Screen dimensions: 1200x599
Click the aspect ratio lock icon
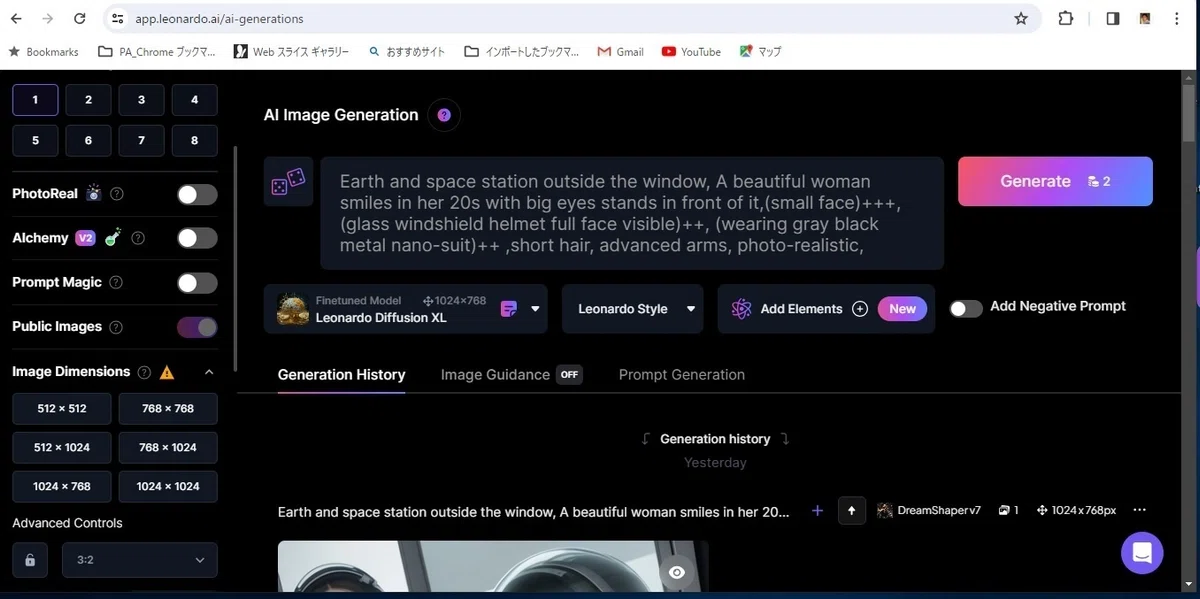coord(30,560)
